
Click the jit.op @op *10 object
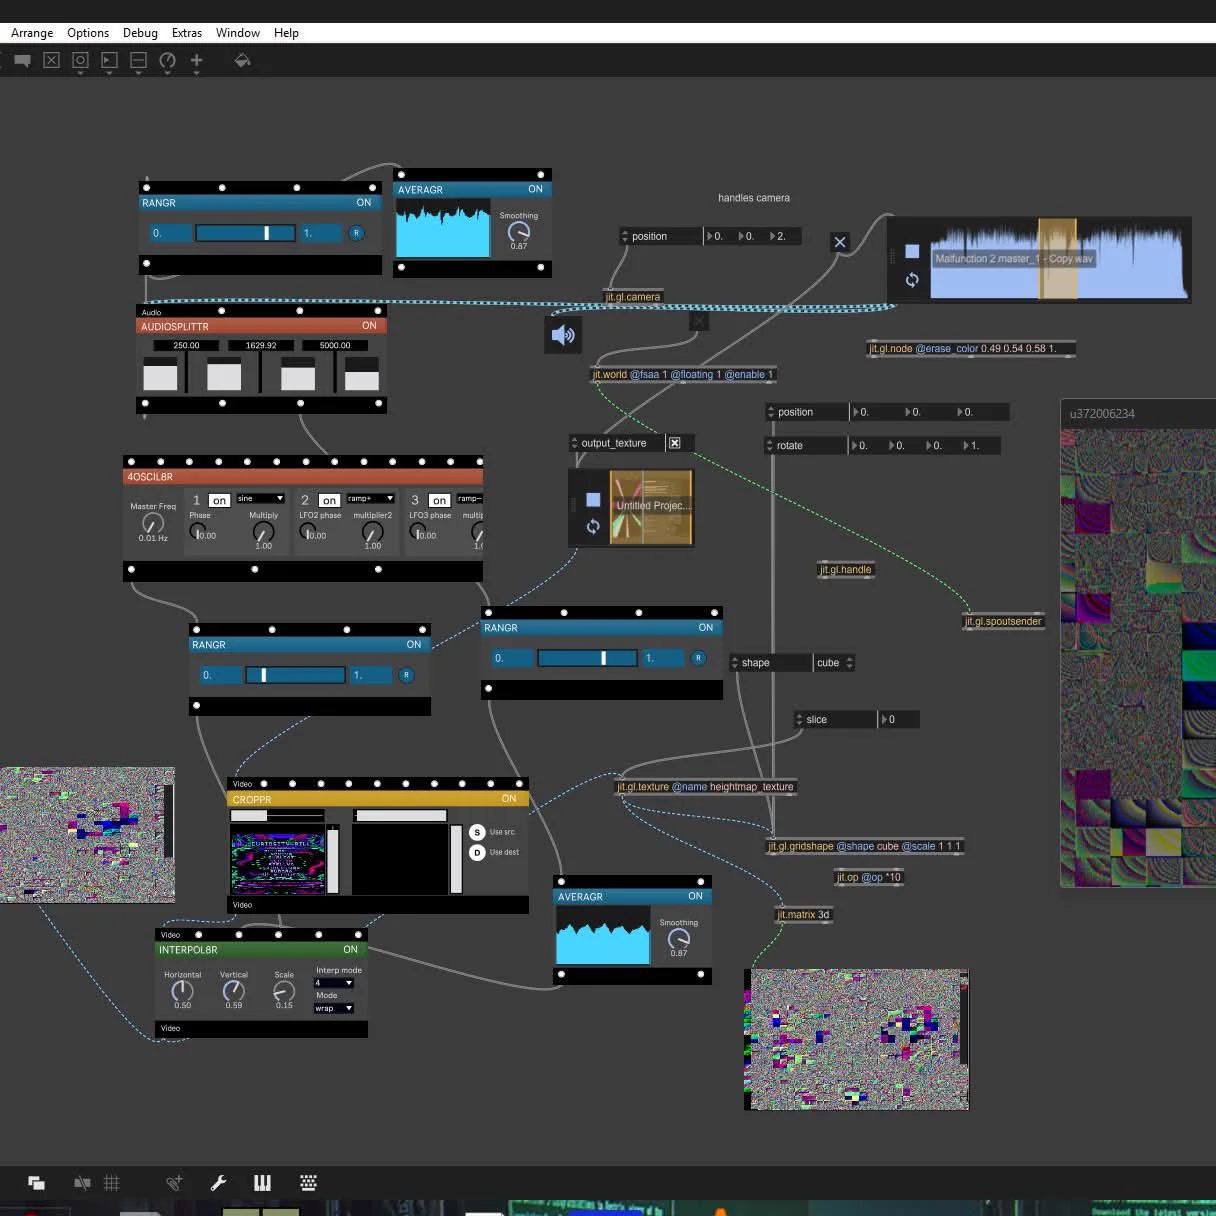869,878
